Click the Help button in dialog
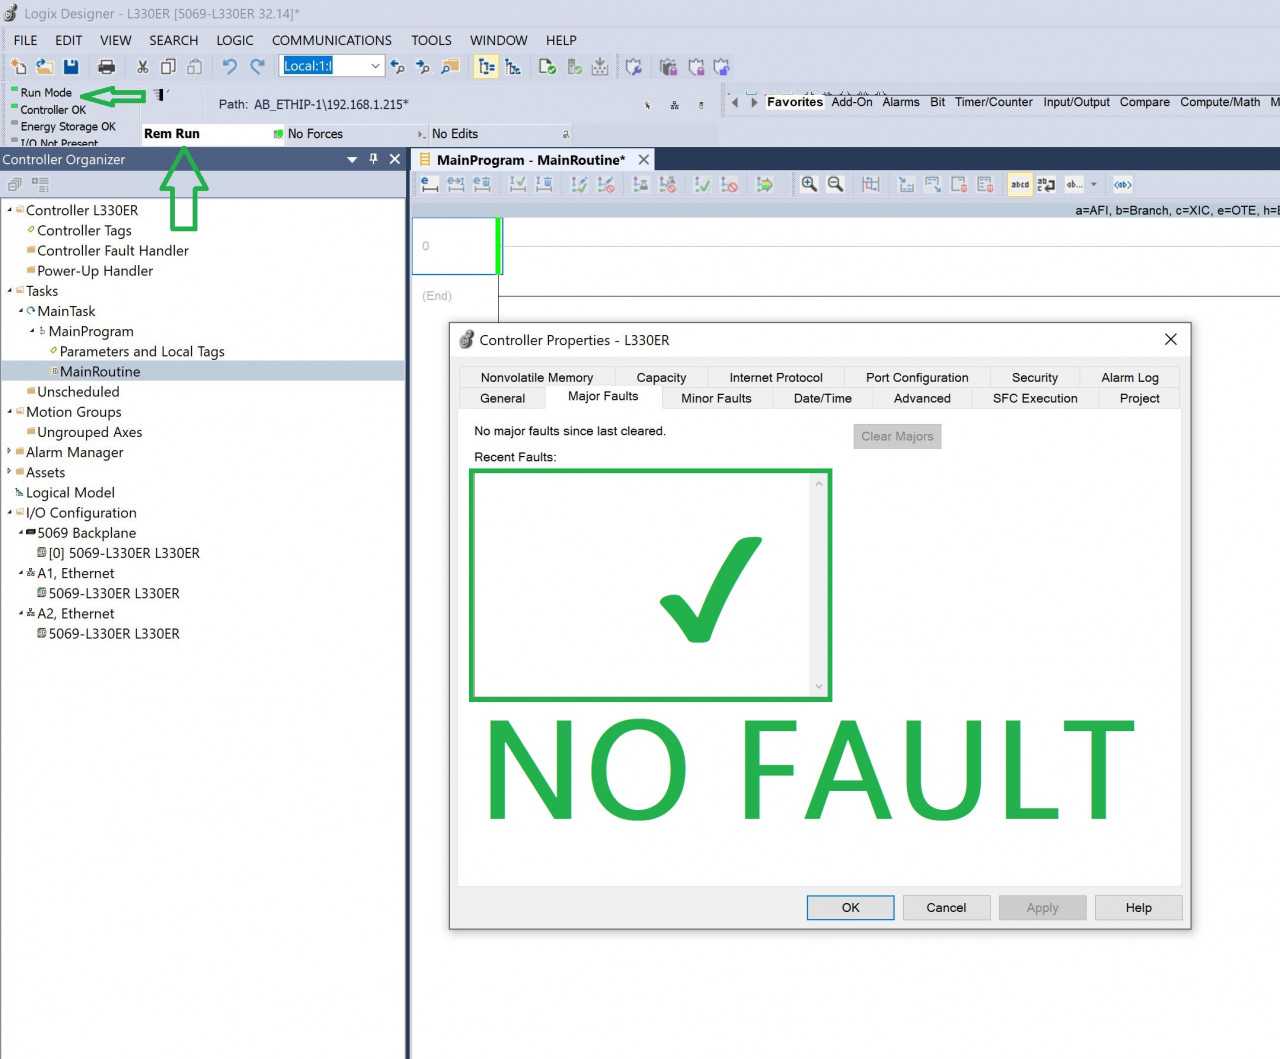Viewport: 1280px width, 1059px height. 1138,908
